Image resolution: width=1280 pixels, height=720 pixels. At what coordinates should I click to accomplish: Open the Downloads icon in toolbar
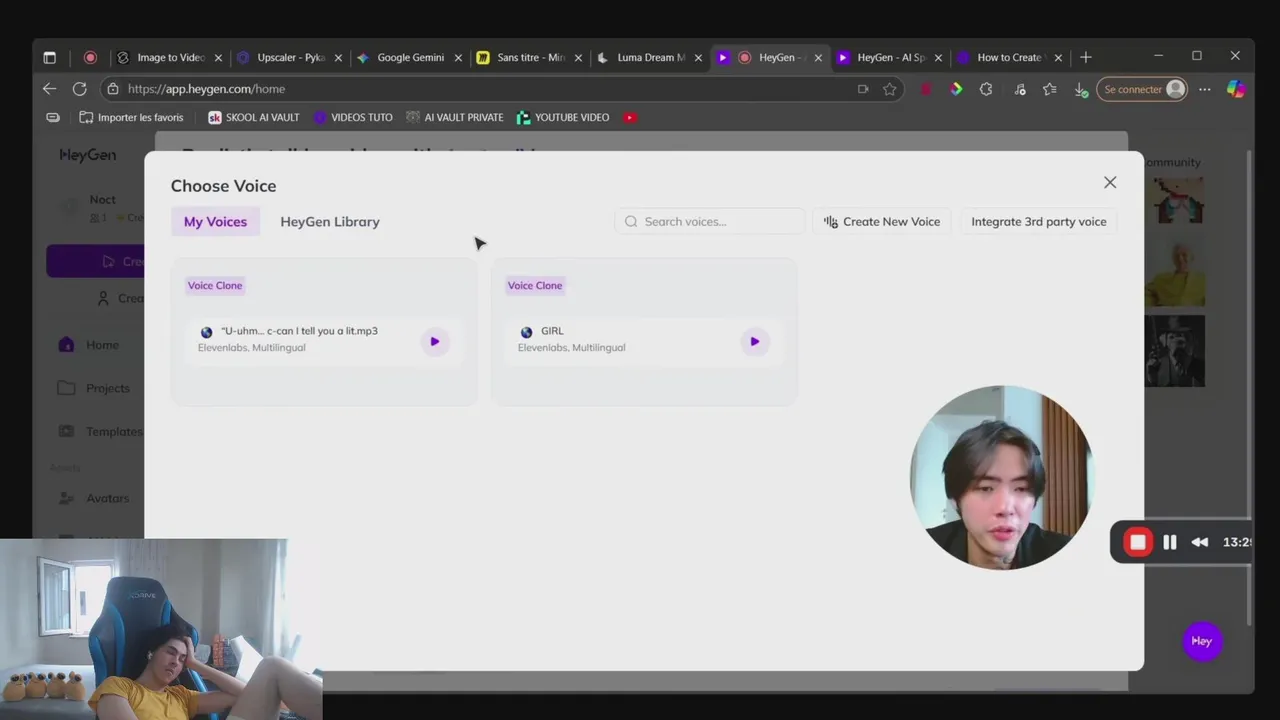[1080, 89]
